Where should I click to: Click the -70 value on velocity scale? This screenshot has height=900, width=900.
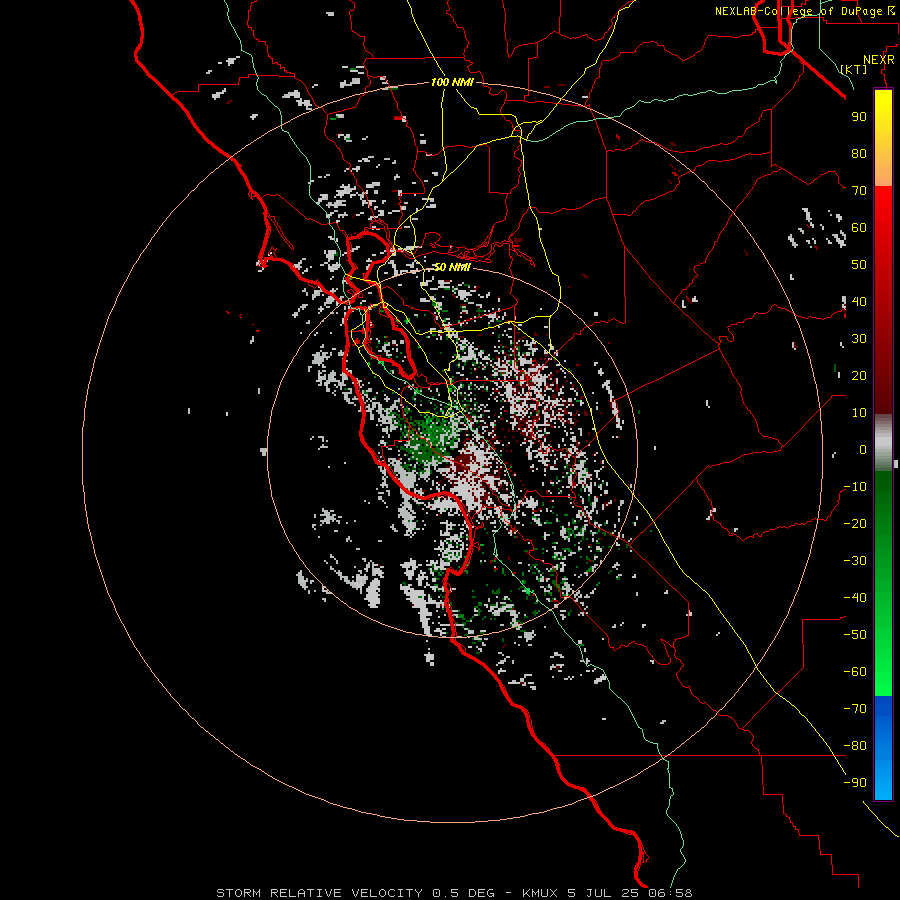pyautogui.click(x=855, y=709)
